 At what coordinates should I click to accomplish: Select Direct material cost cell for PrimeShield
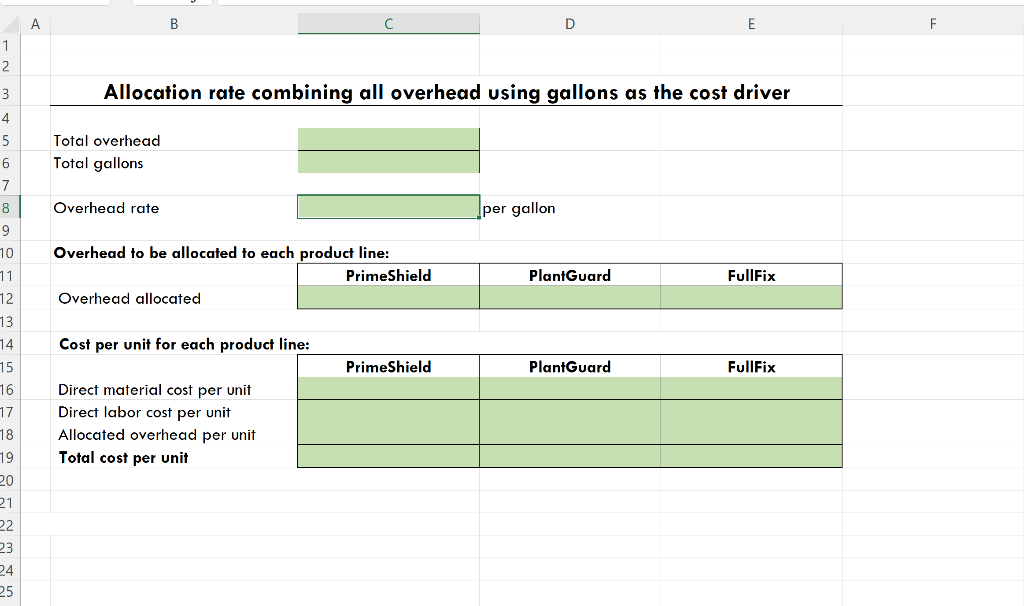coord(389,389)
